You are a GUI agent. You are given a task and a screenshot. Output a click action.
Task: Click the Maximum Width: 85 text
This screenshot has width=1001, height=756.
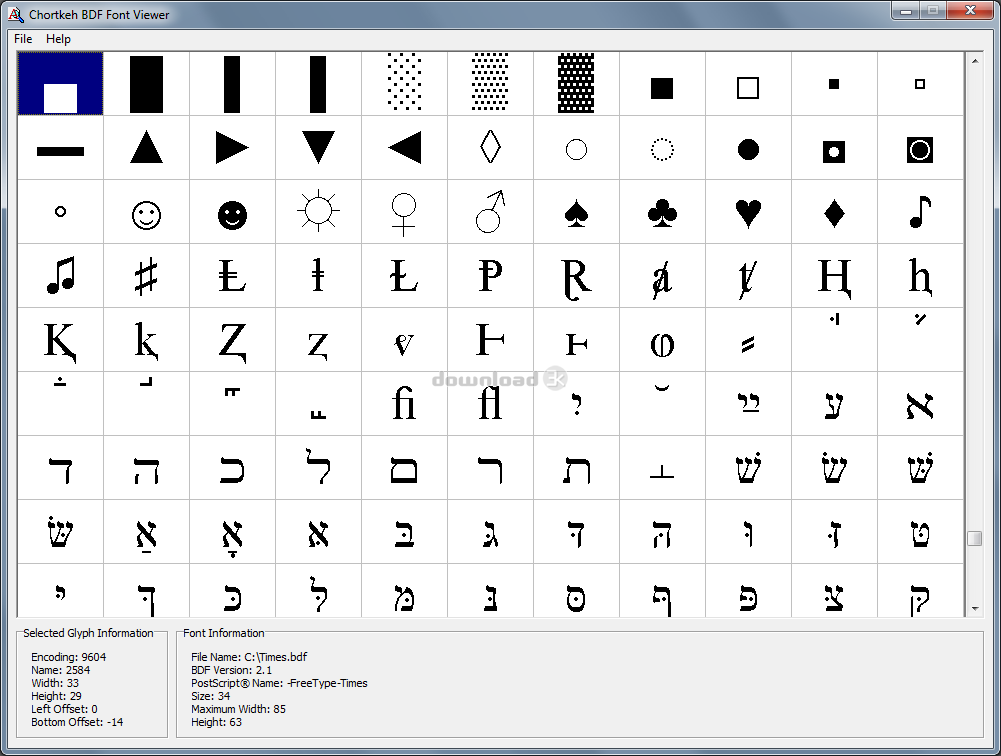pyautogui.click(x=238, y=709)
